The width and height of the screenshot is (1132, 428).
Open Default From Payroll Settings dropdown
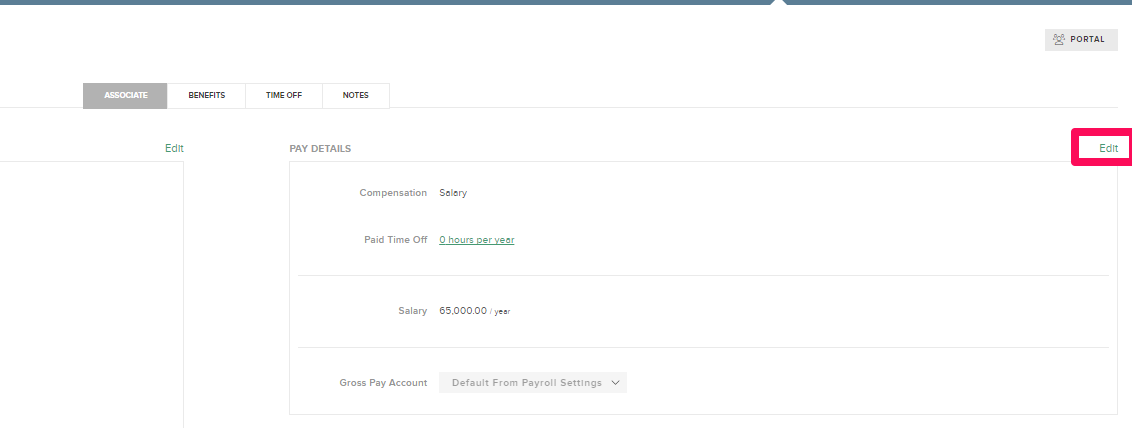533,383
